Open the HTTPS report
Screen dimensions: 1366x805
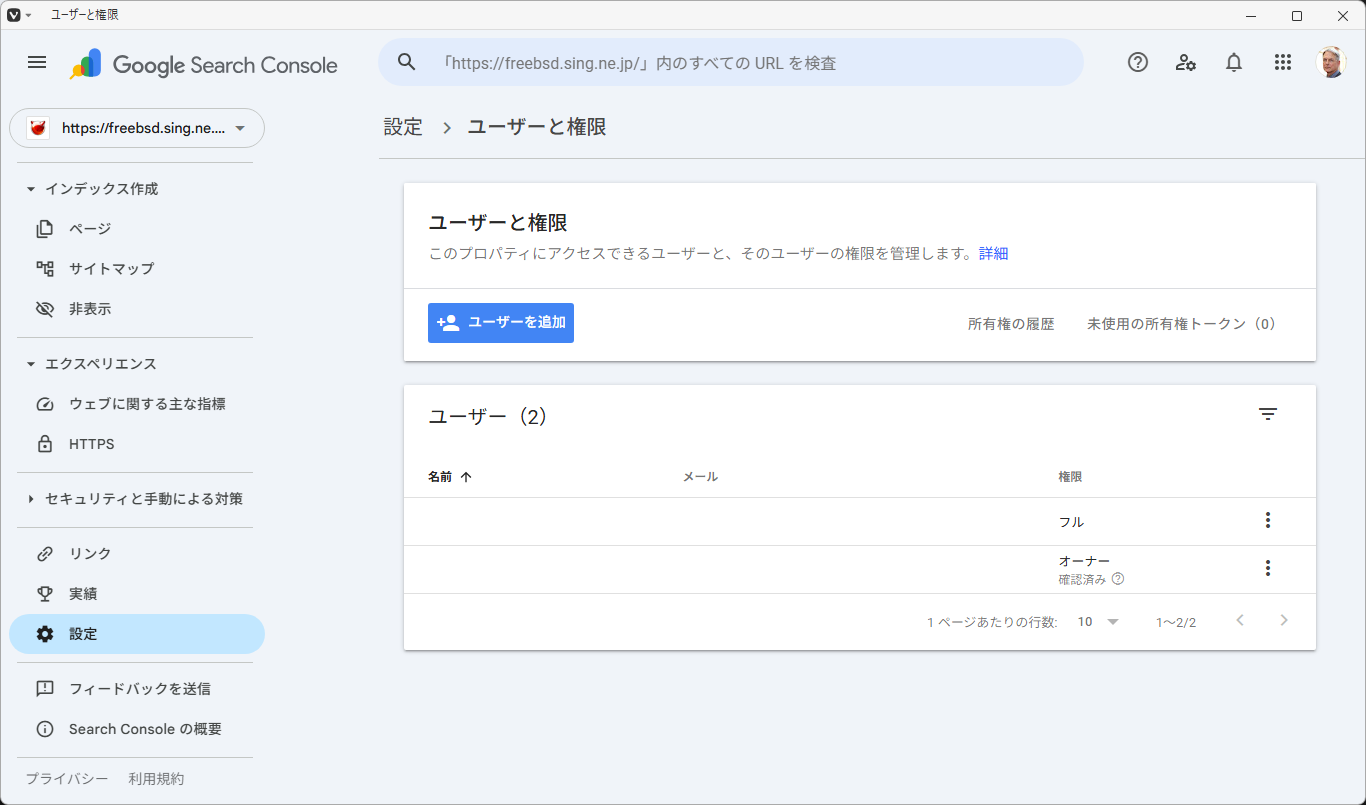[x=91, y=443]
